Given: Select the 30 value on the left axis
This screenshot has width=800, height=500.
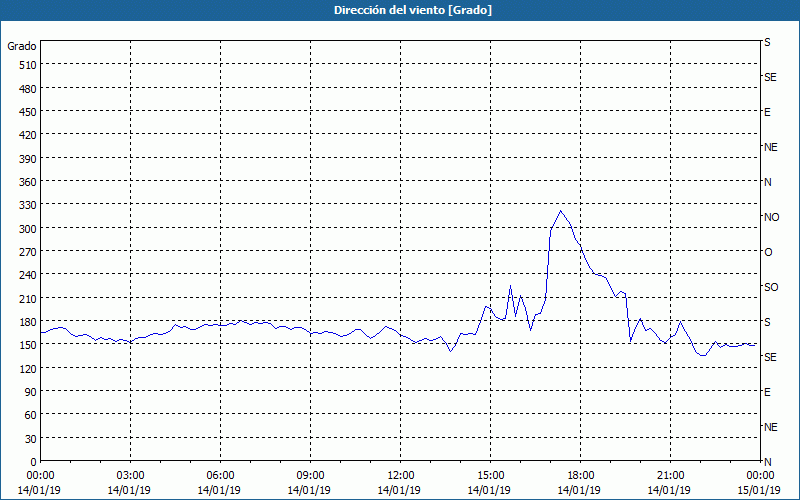Looking at the screenshot, I should click(31, 439).
